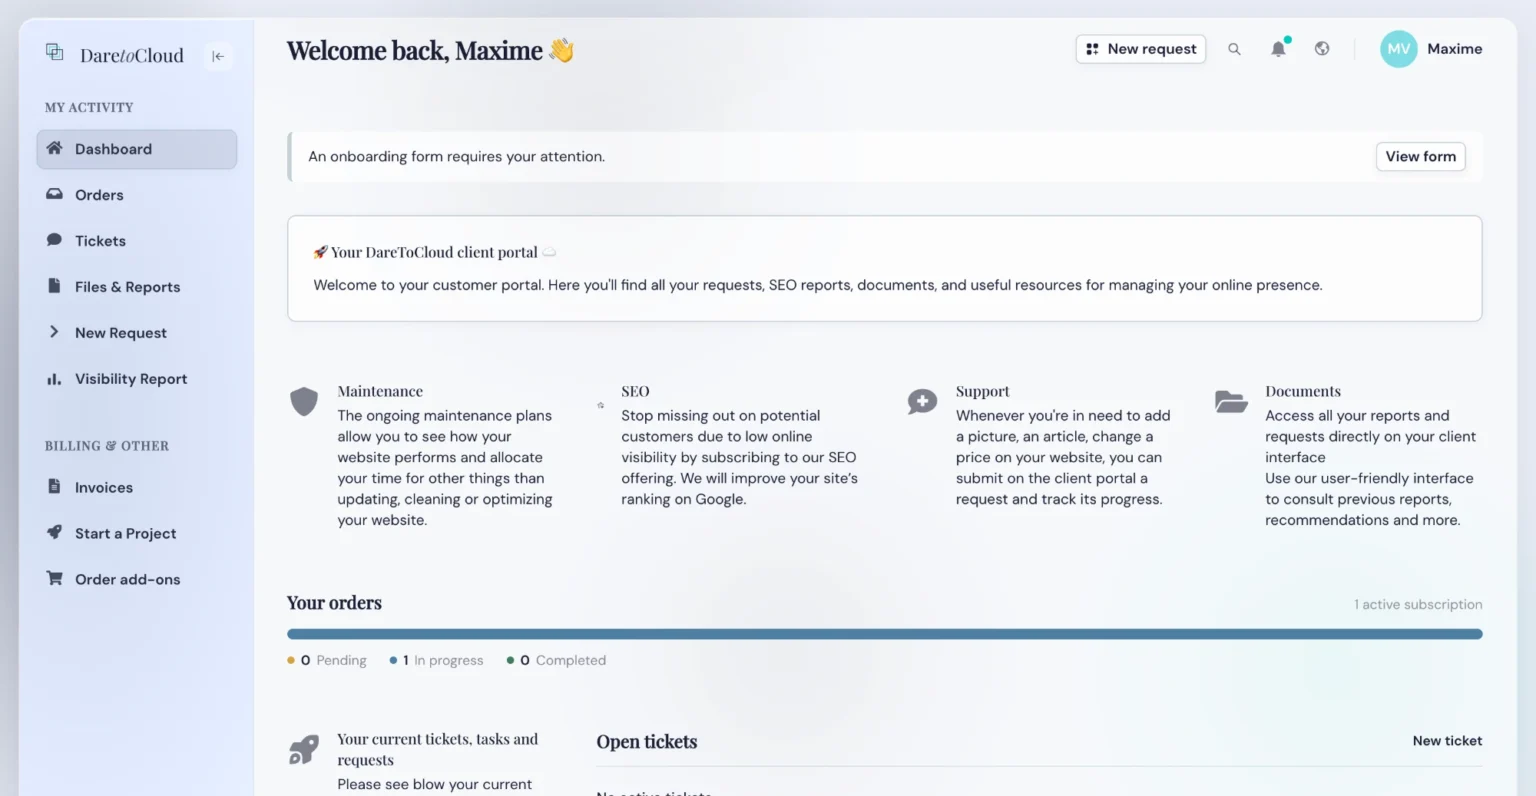Screen dimensions: 1536x796
Task: Click the New request button
Action: (x=1141, y=49)
